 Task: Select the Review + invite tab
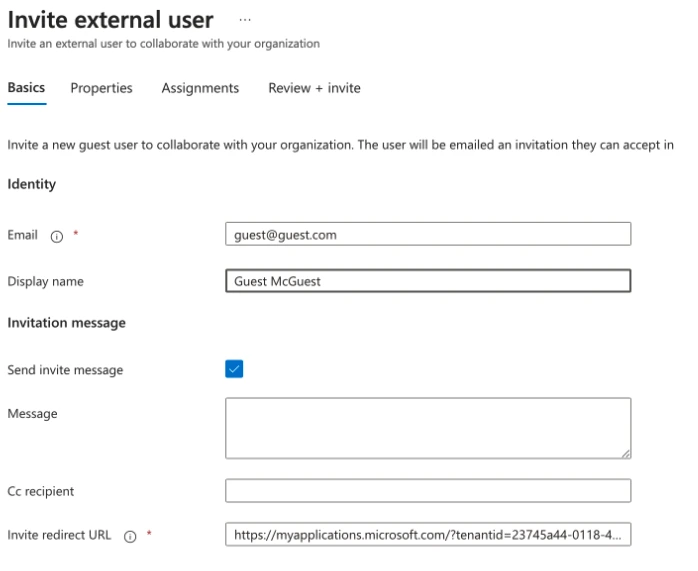click(x=314, y=88)
